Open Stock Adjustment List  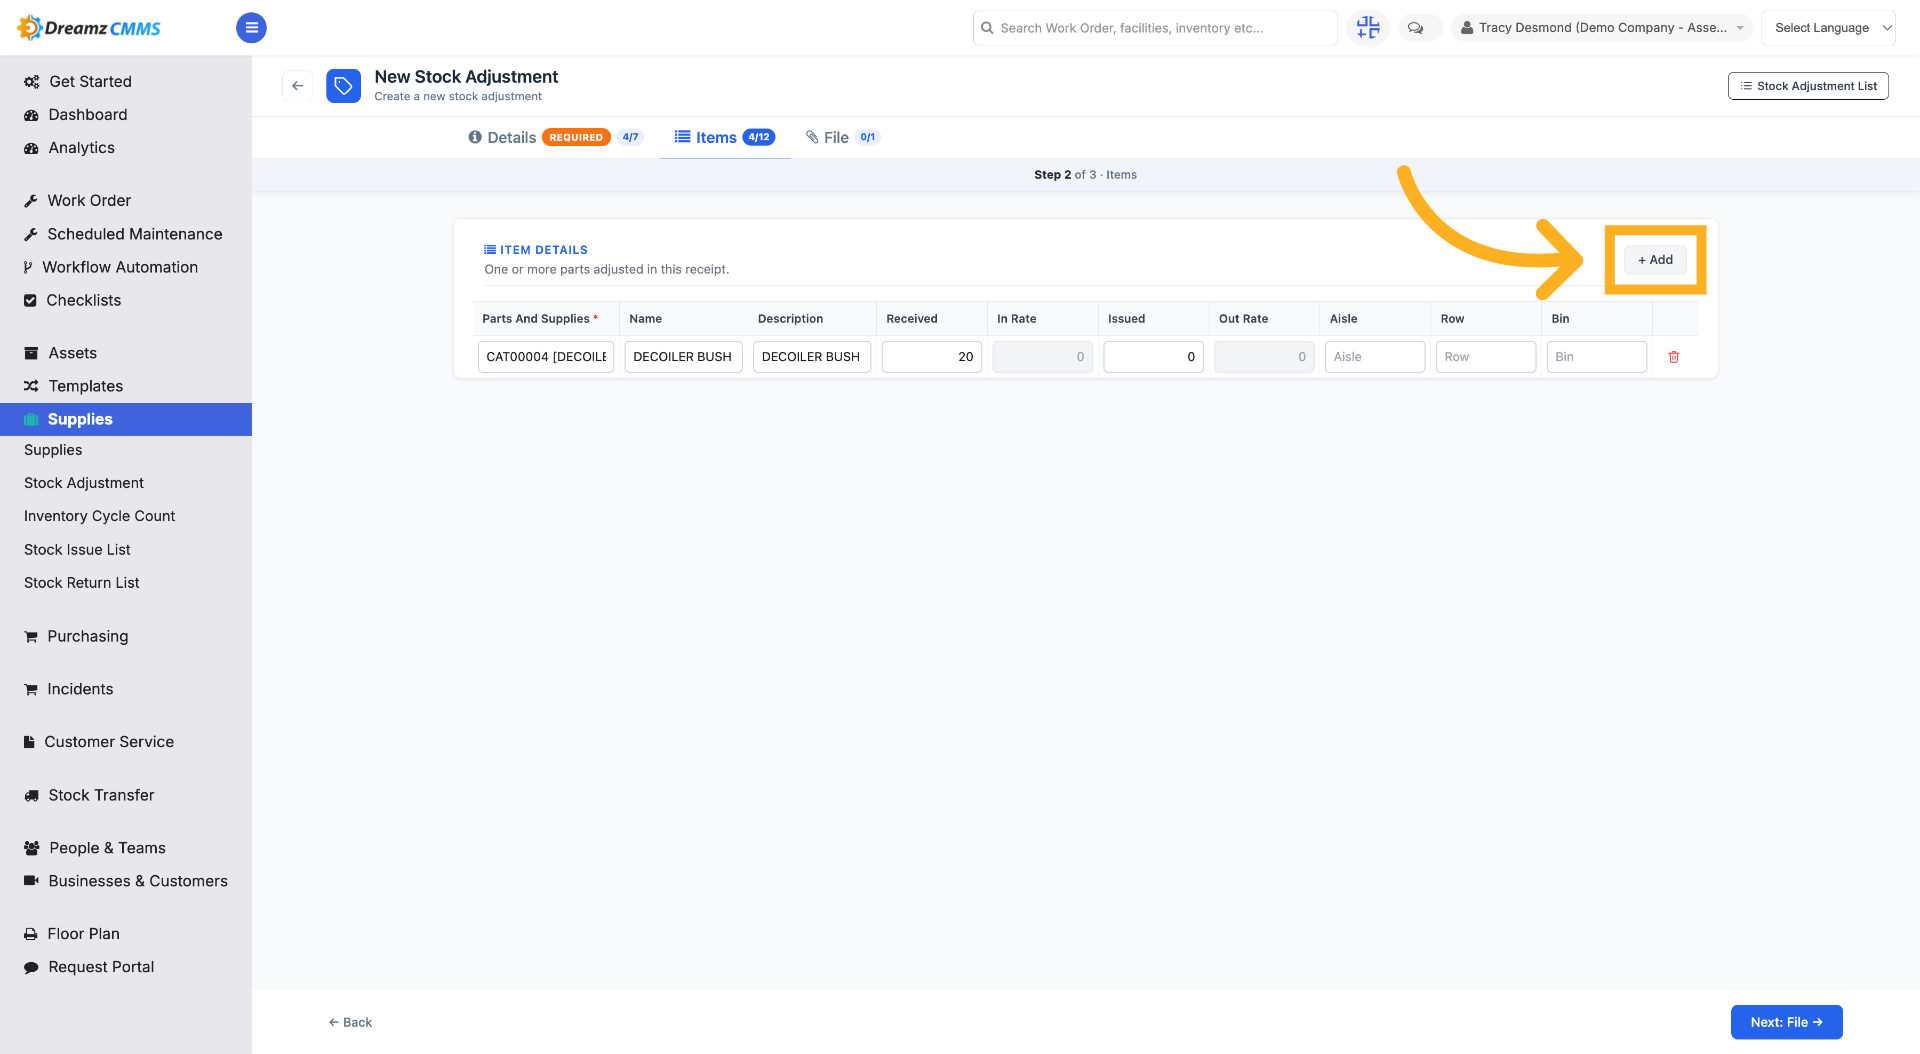(x=1808, y=86)
